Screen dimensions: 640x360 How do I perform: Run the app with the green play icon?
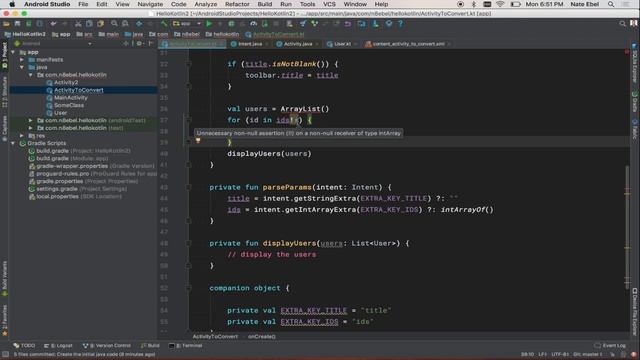(209, 24)
